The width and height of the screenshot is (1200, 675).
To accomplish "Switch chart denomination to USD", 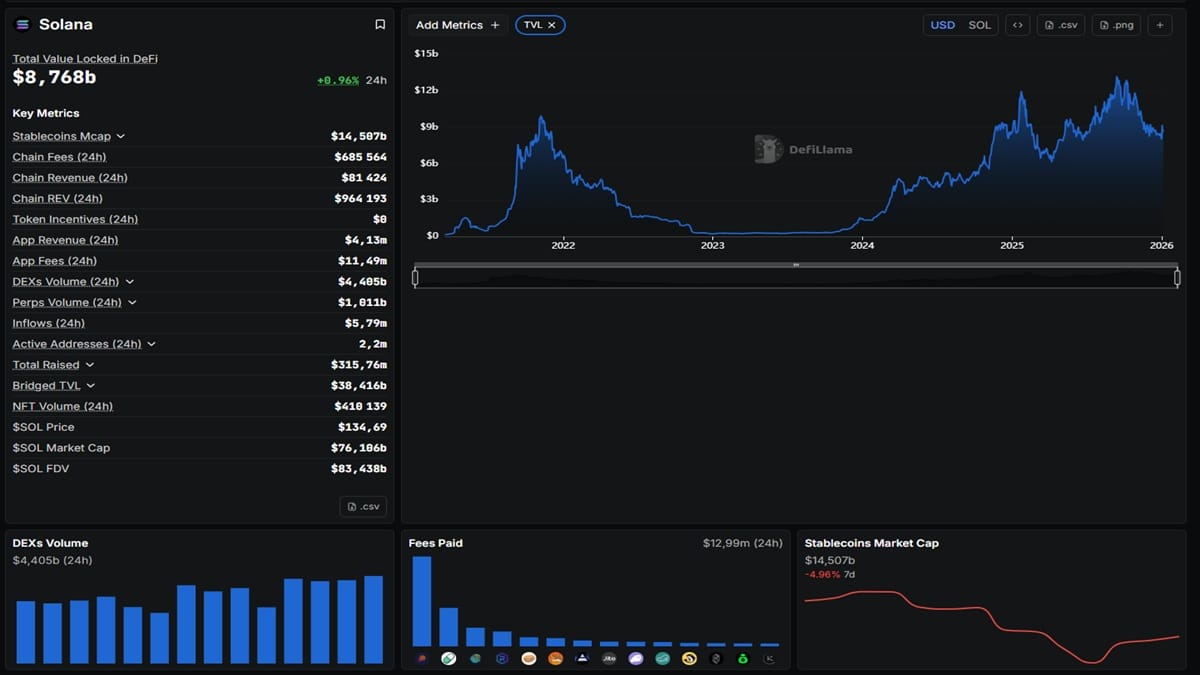I will click(943, 25).
